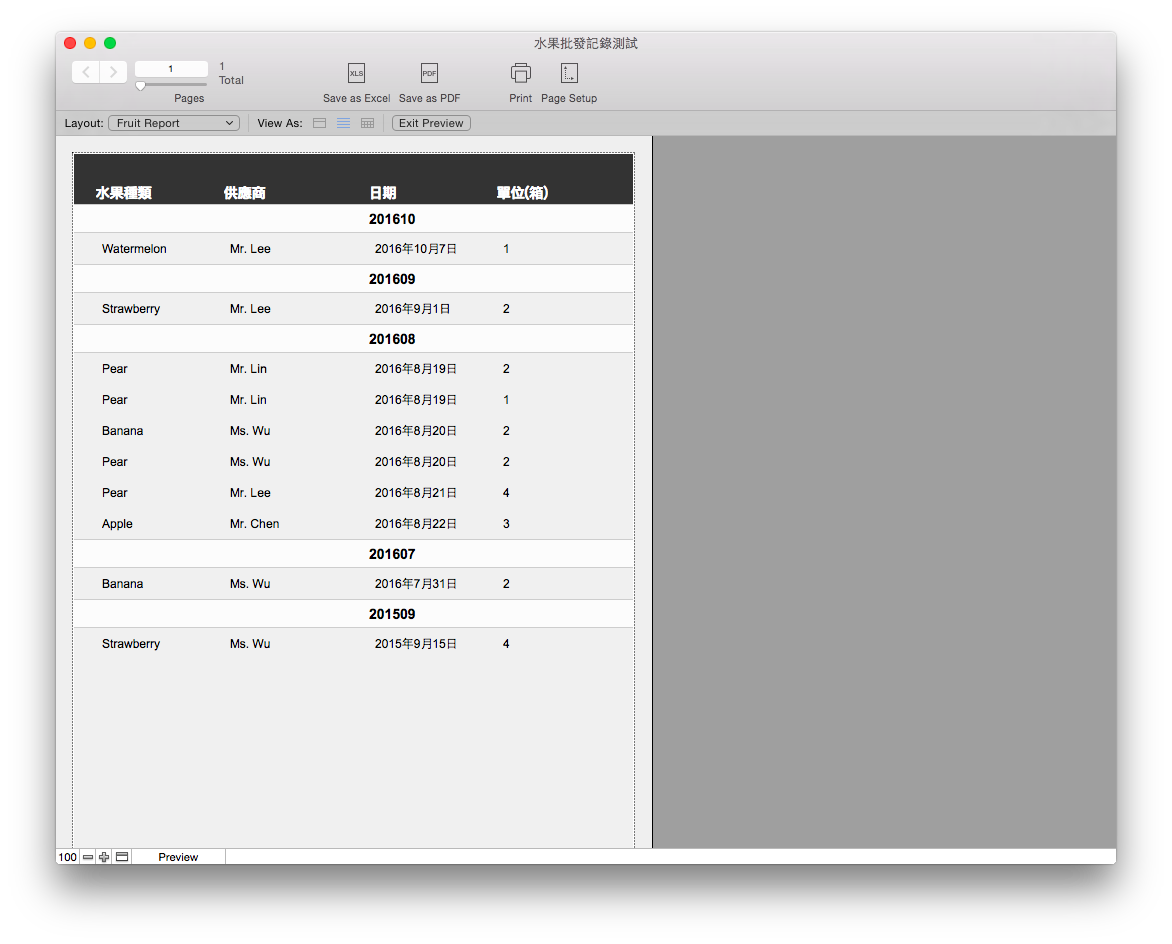Zoom in using plus icon in status bar
Viewport: 1172px width, 944px height.
pos(104,857)
